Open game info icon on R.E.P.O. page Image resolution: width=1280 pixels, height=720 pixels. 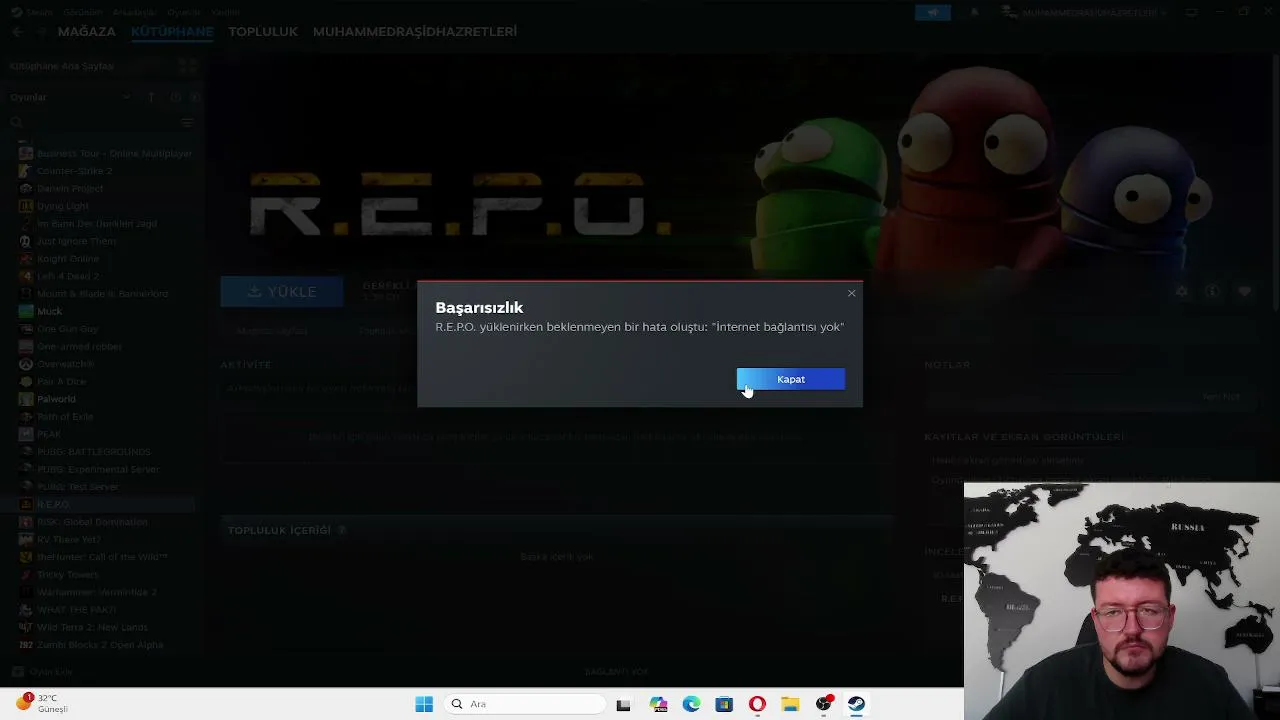click(1212, 291)
